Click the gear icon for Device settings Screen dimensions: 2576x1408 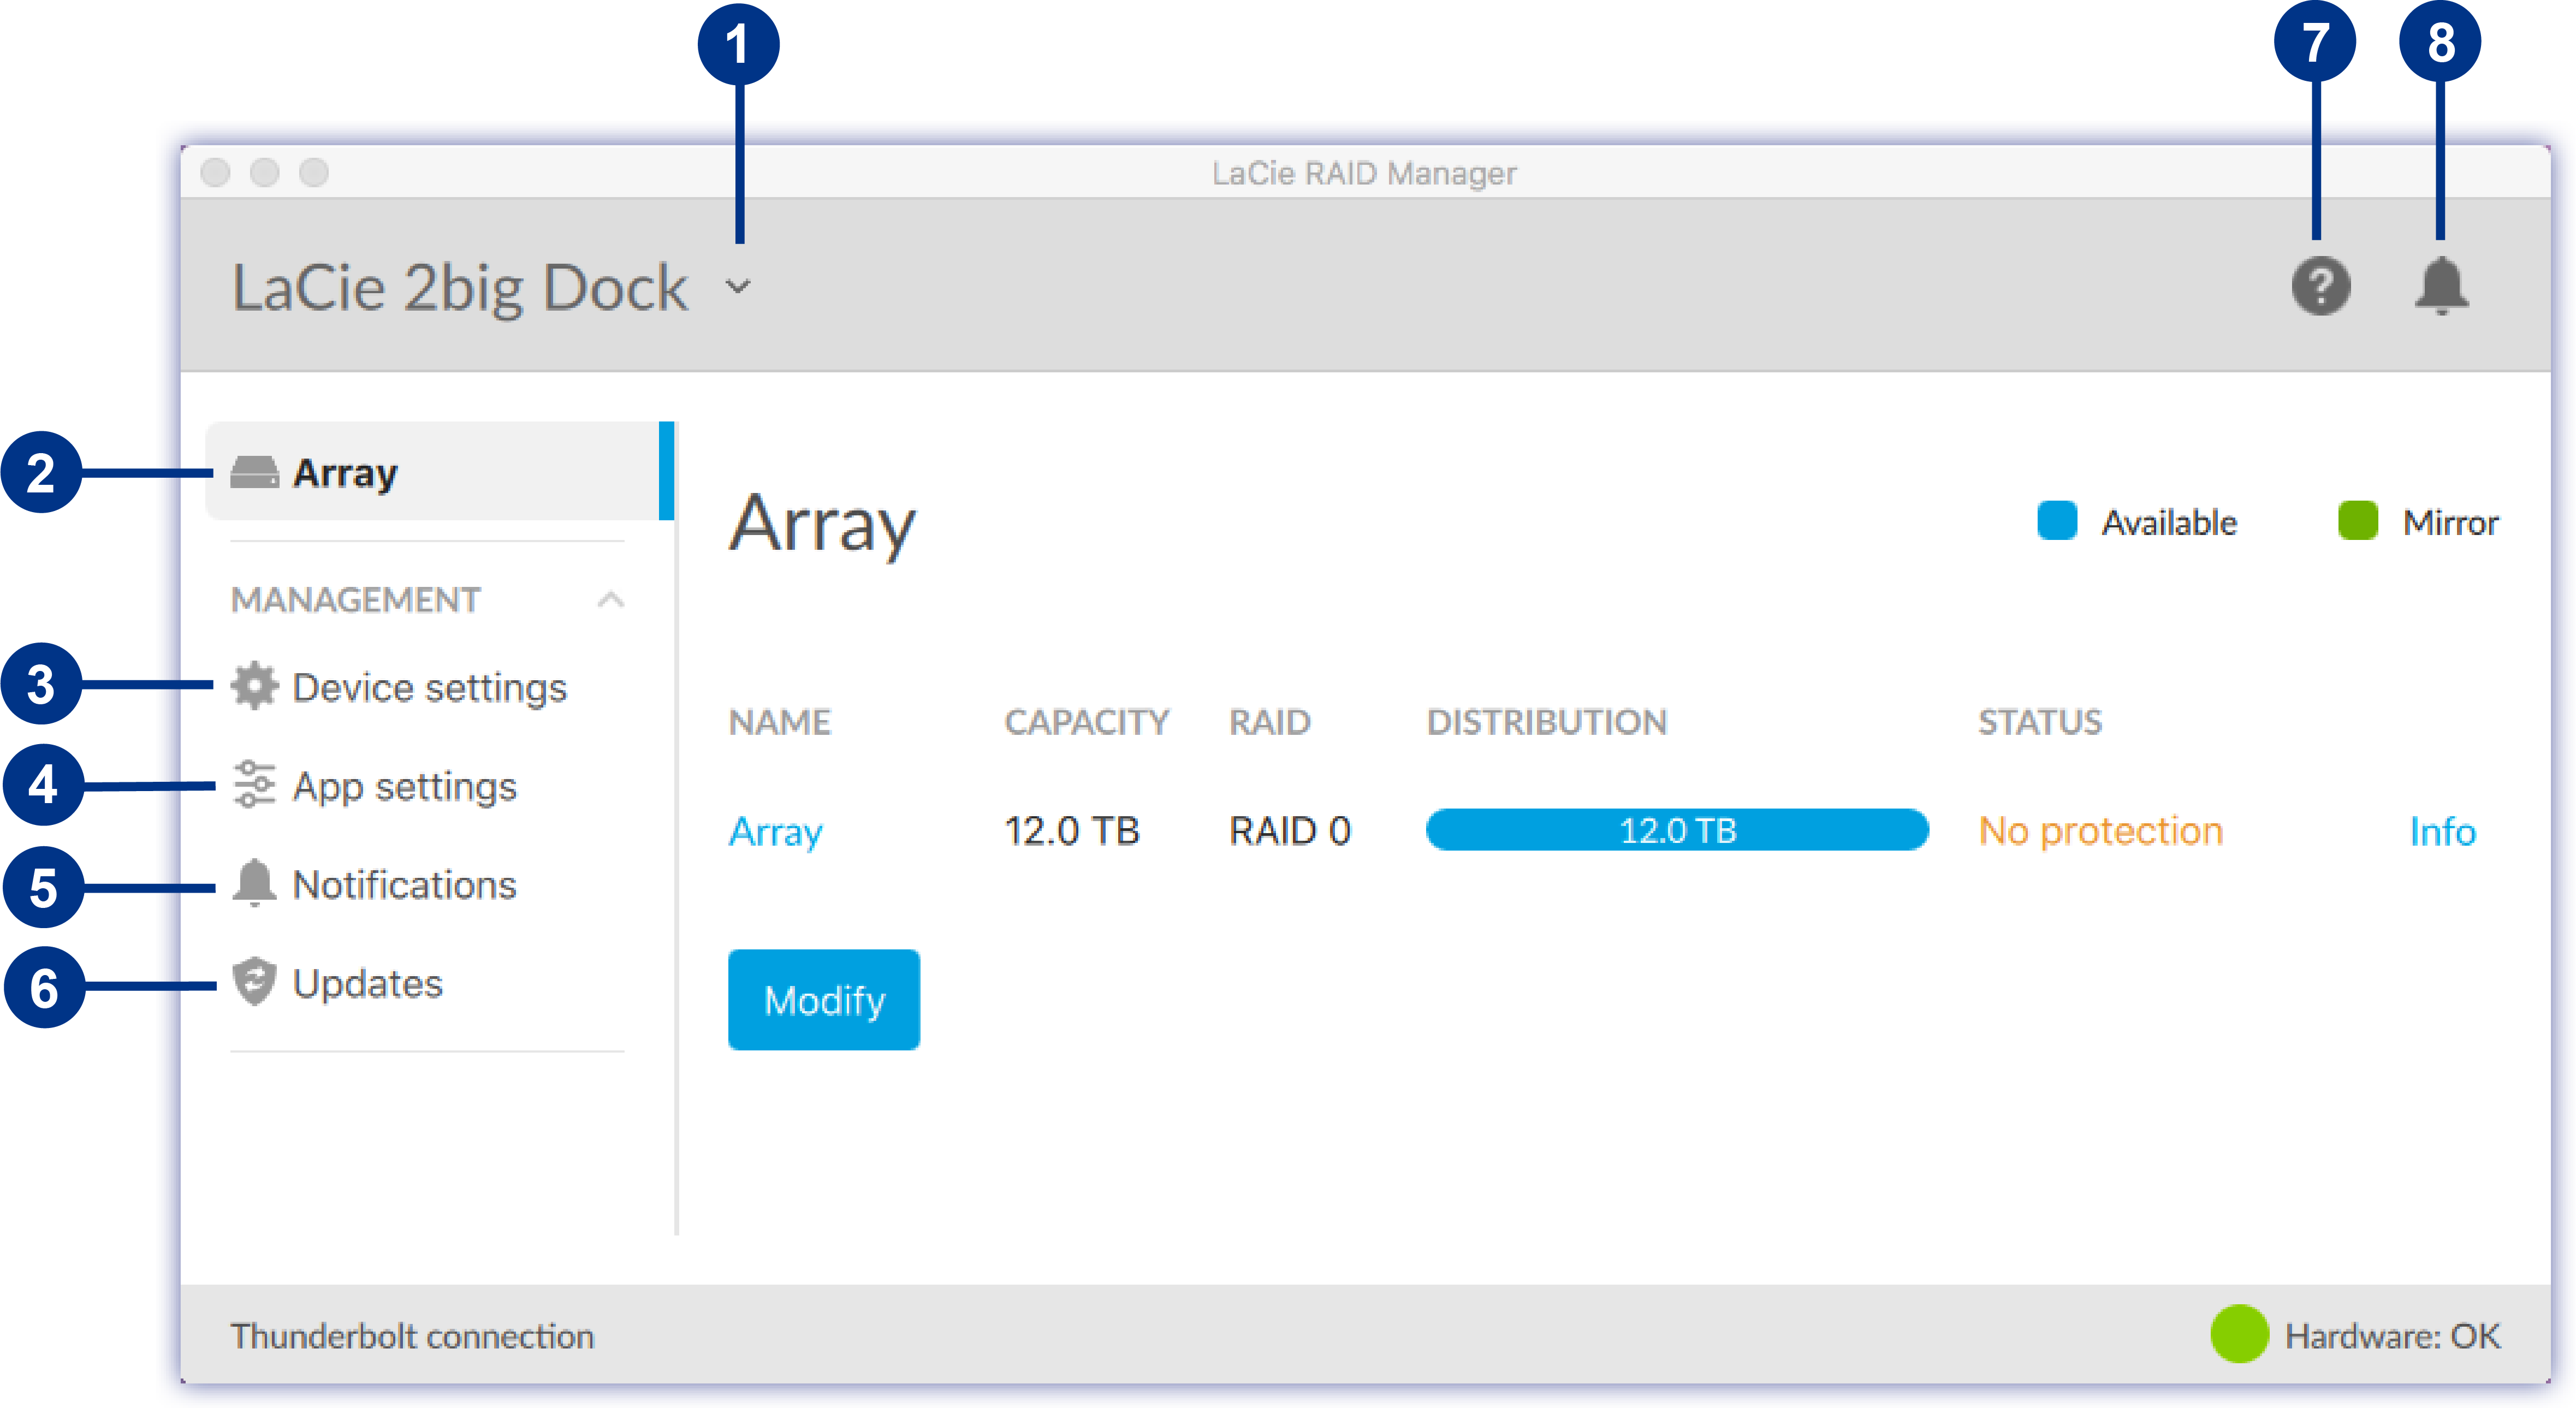click(254, 686)
